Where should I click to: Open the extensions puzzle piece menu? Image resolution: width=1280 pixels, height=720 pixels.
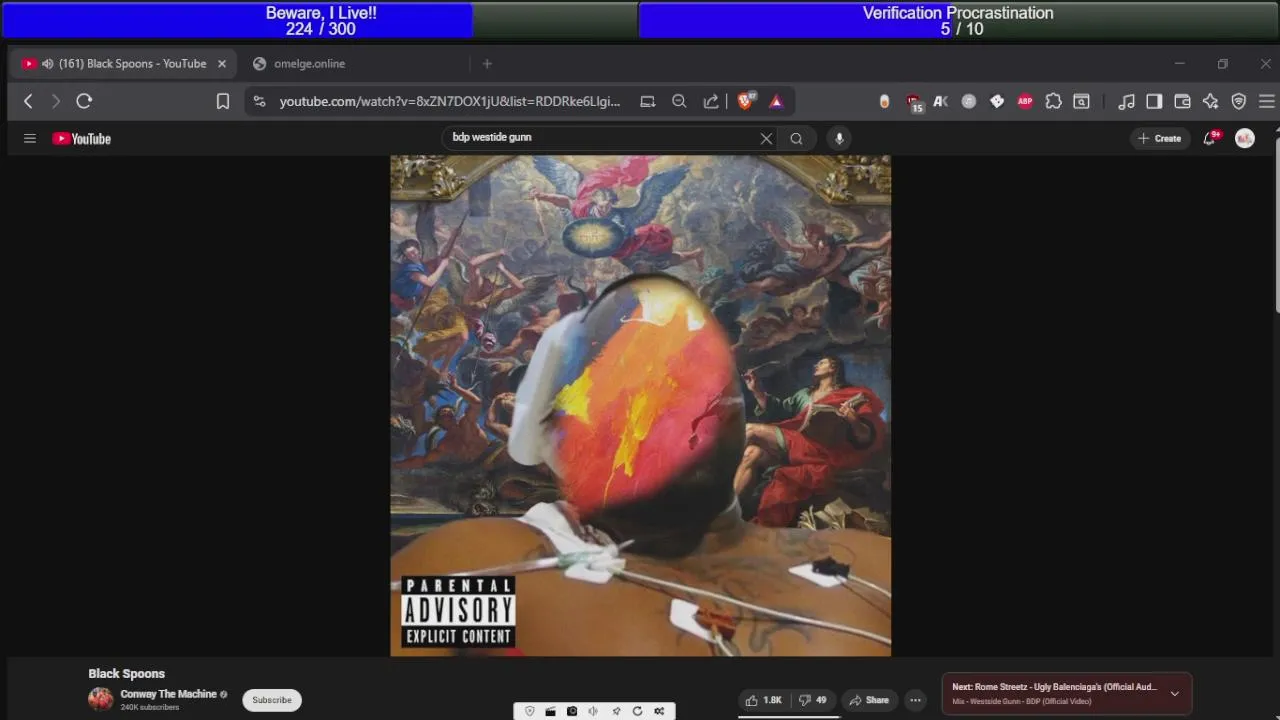(x=1053, y=101)
